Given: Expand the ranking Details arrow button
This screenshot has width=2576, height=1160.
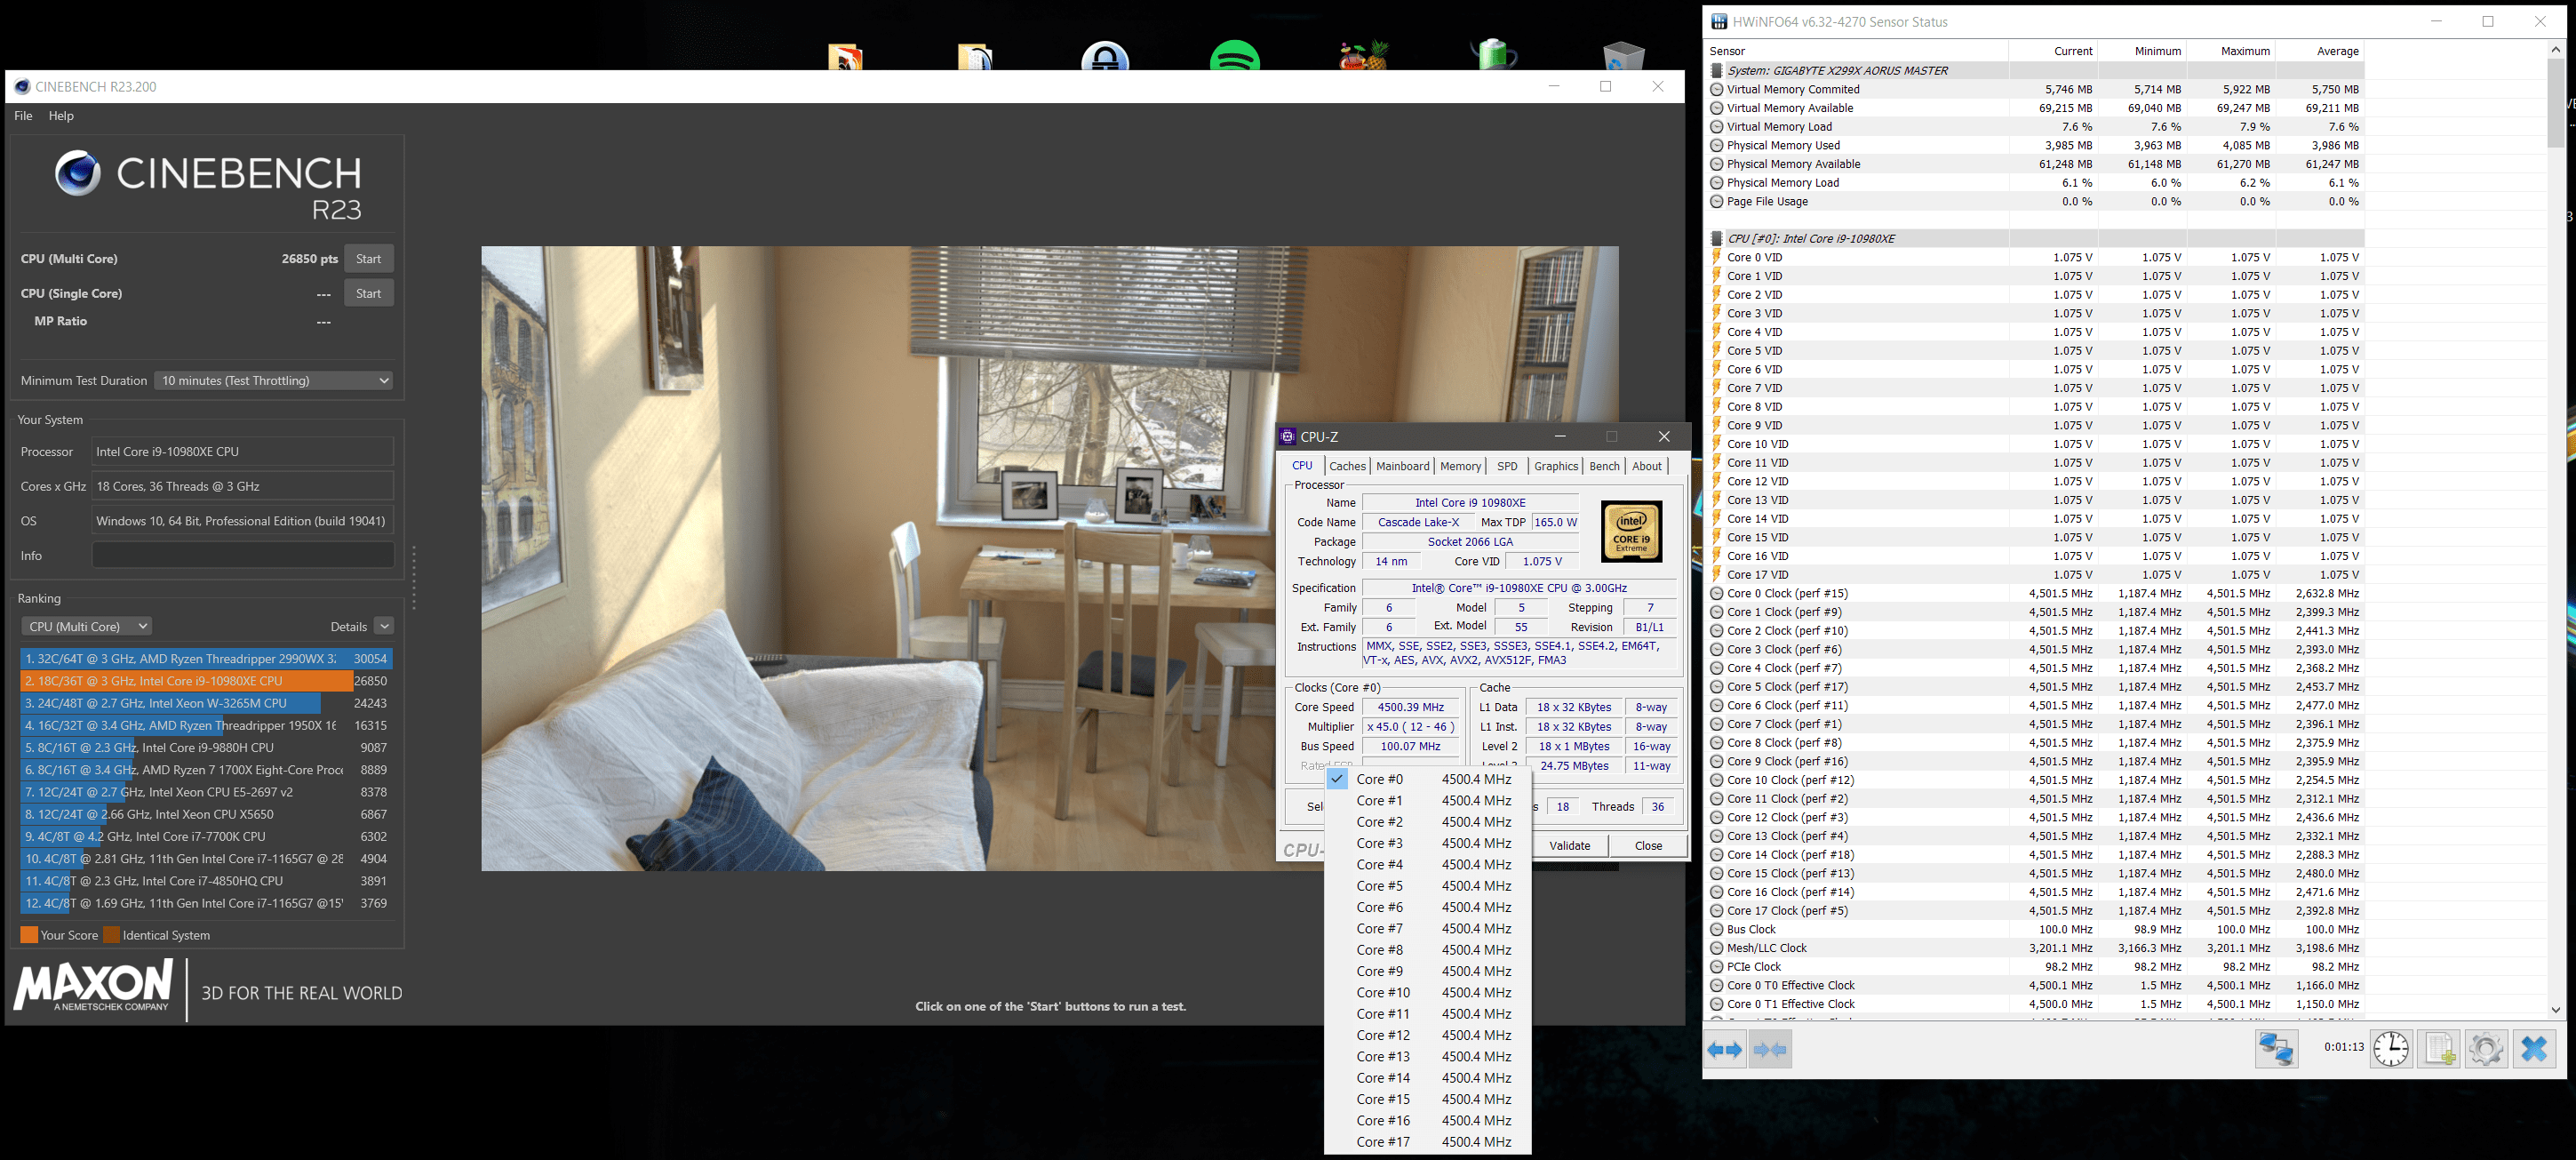Looking at the screenshot, I should (x=384, y=626).
